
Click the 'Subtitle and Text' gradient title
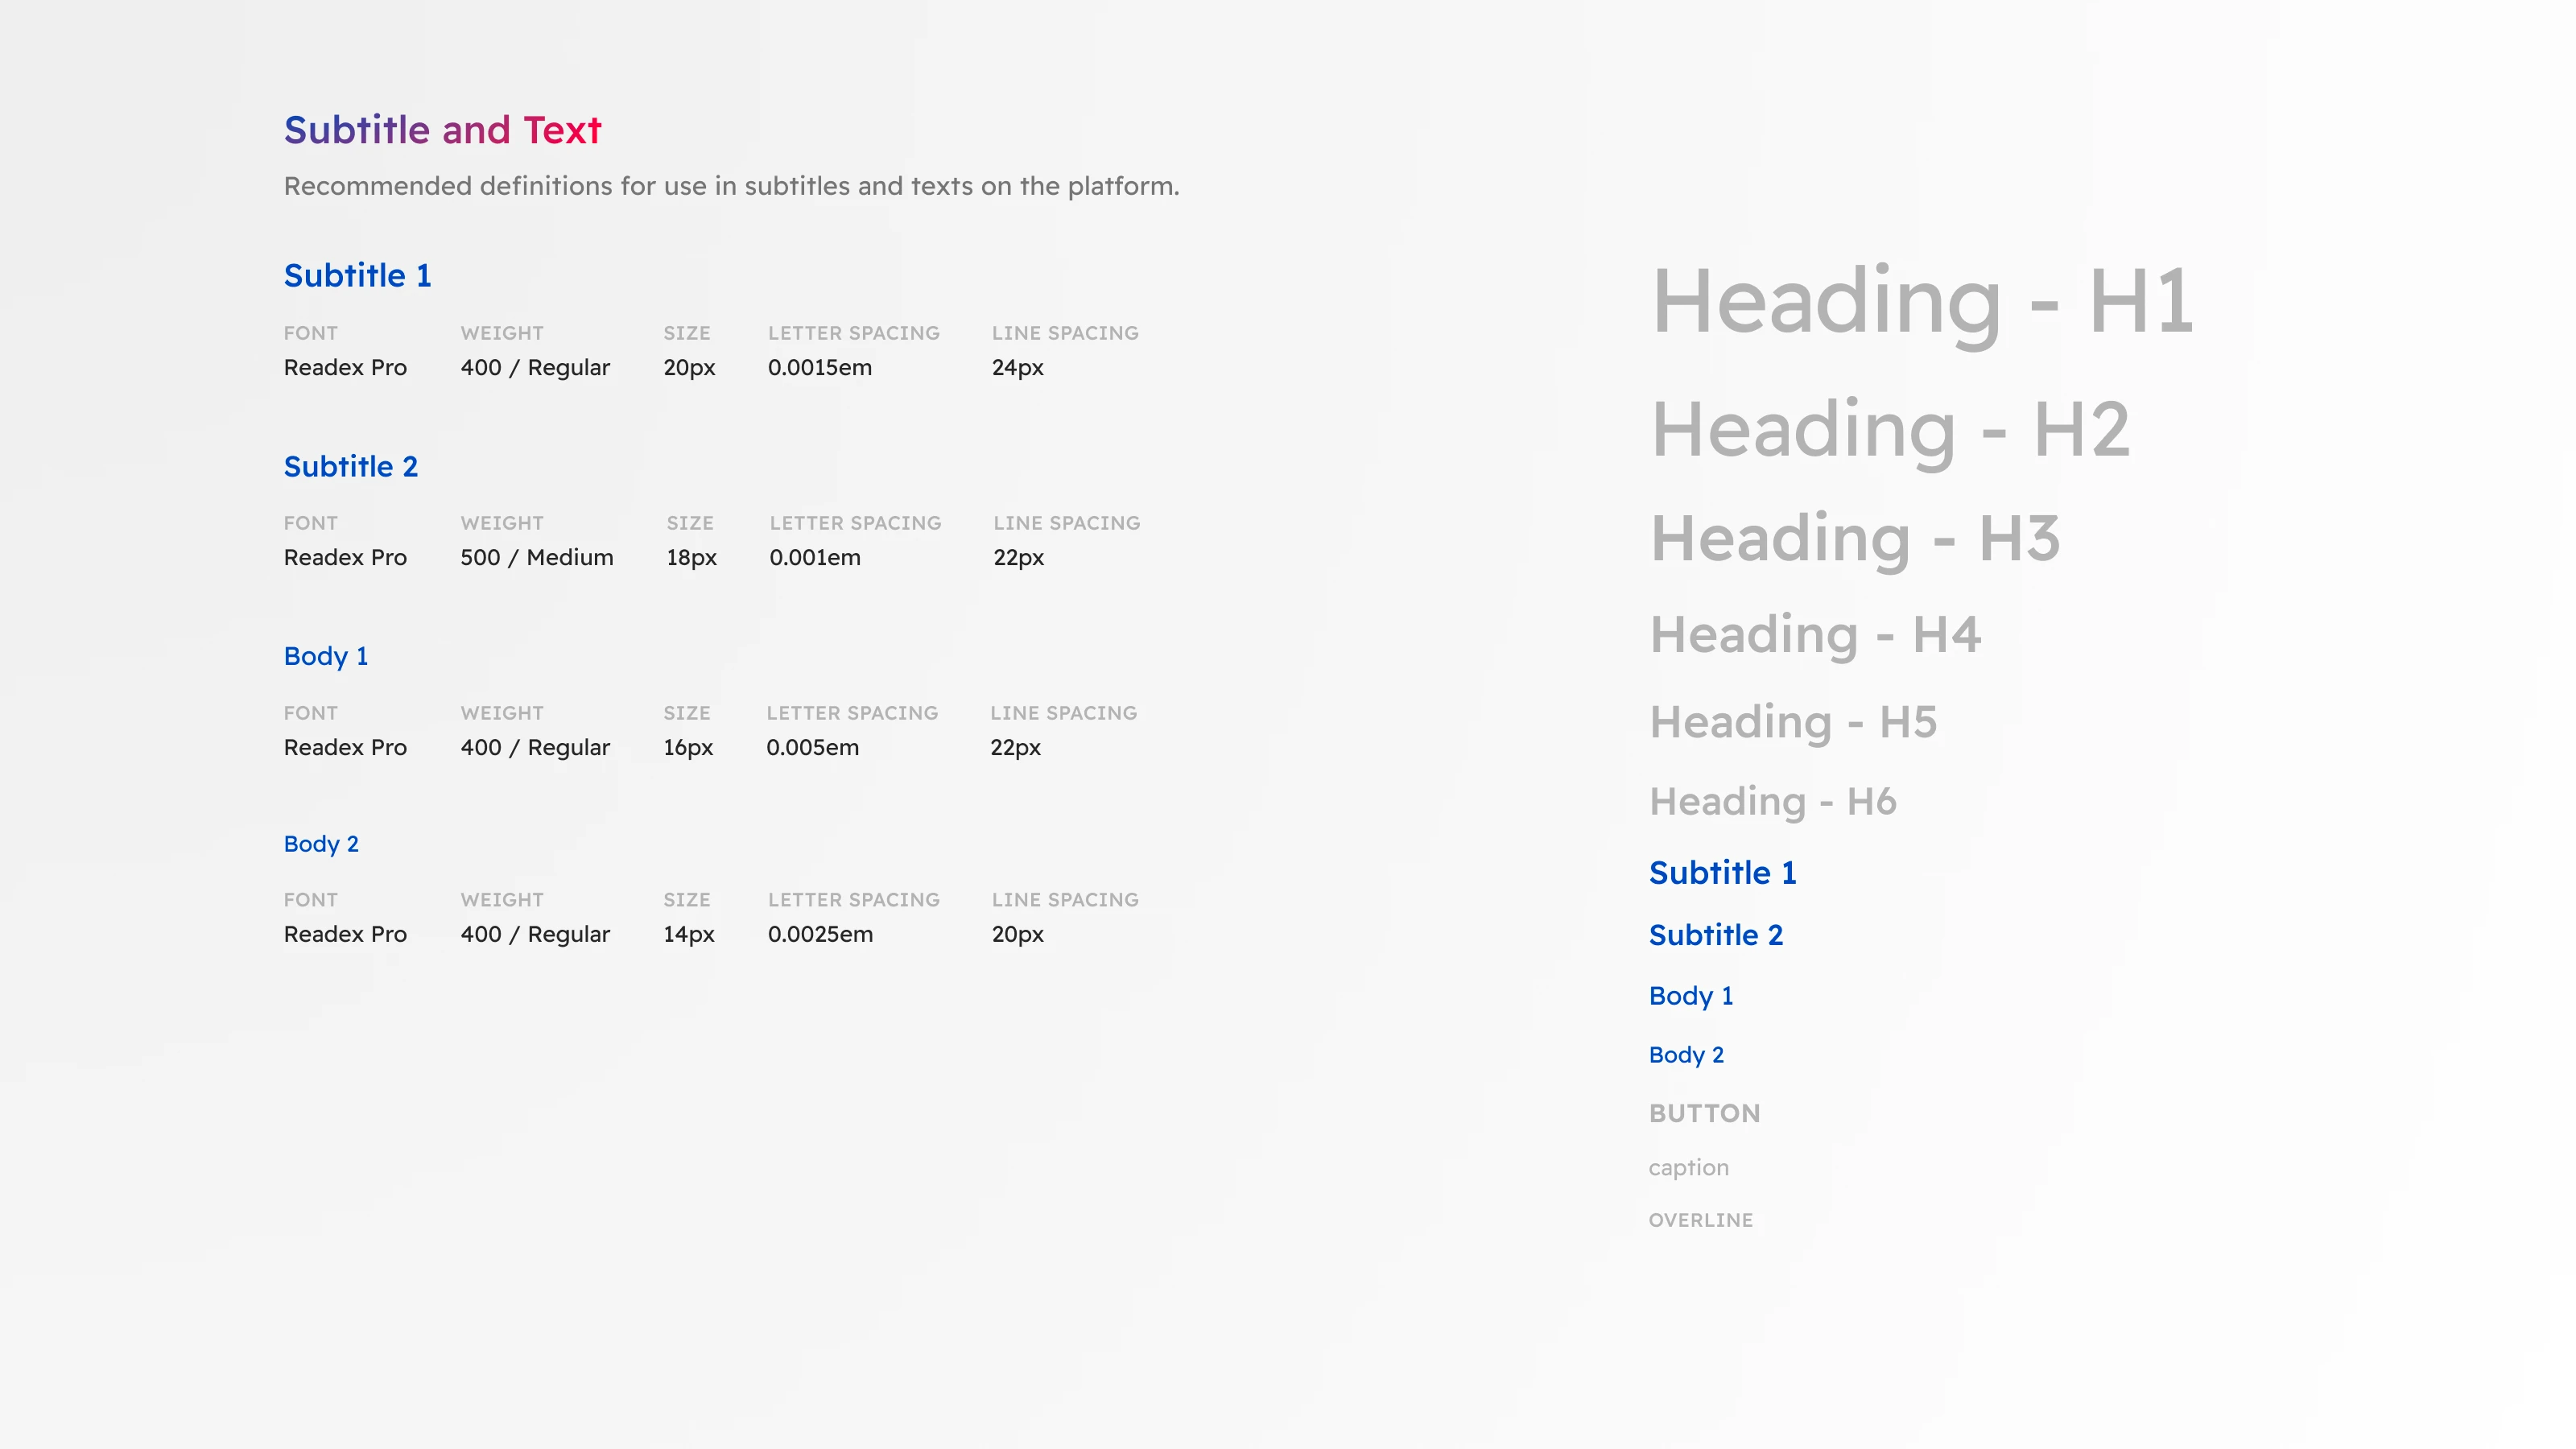(442, 130)
